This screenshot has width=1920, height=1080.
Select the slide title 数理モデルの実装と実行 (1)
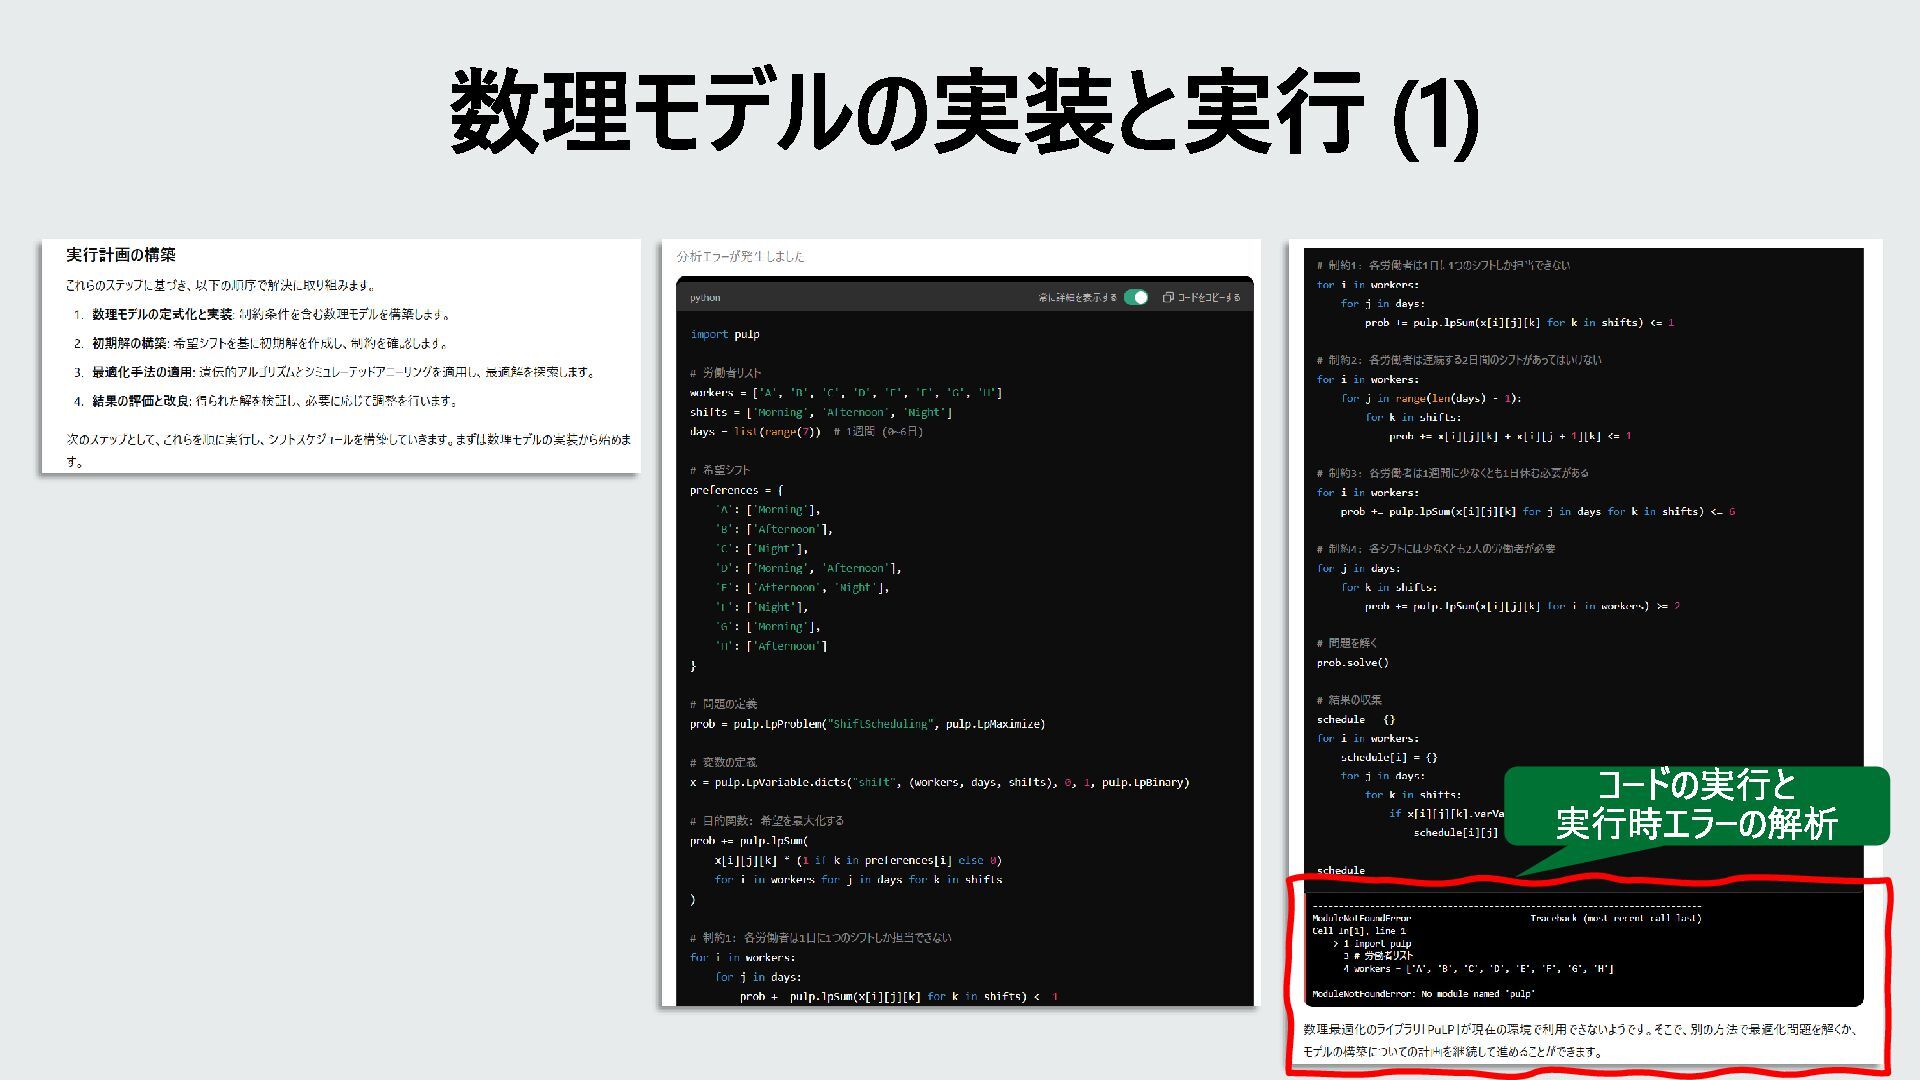(x=962, y=113)
